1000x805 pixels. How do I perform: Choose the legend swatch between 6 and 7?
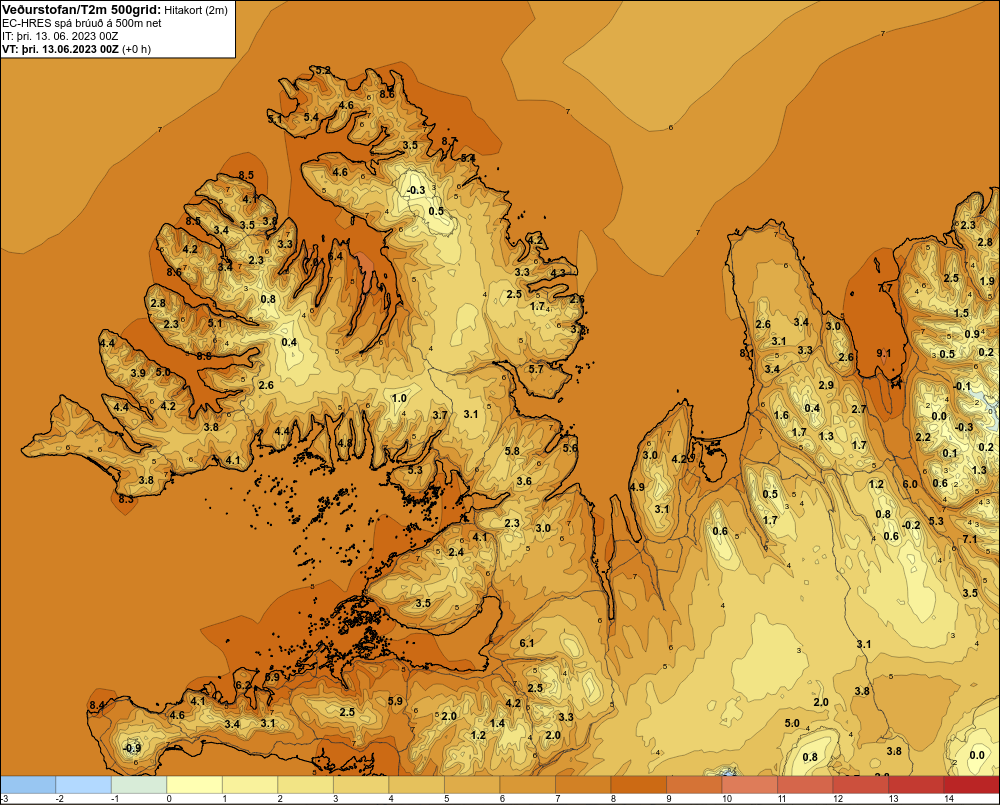pyautogui.click(x=527, y=785)
